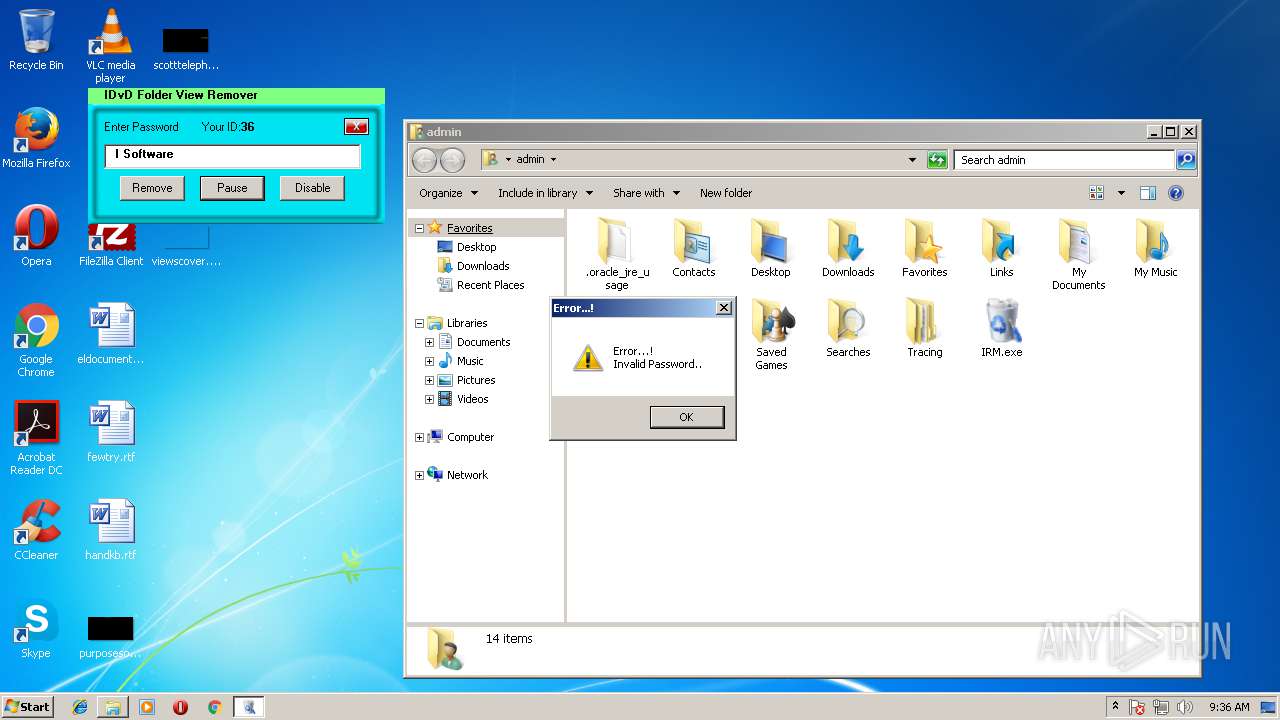Open the Opera desktop shortcut
The width and height of the screenshot is (1280, 720).
(x=36, y=236)
